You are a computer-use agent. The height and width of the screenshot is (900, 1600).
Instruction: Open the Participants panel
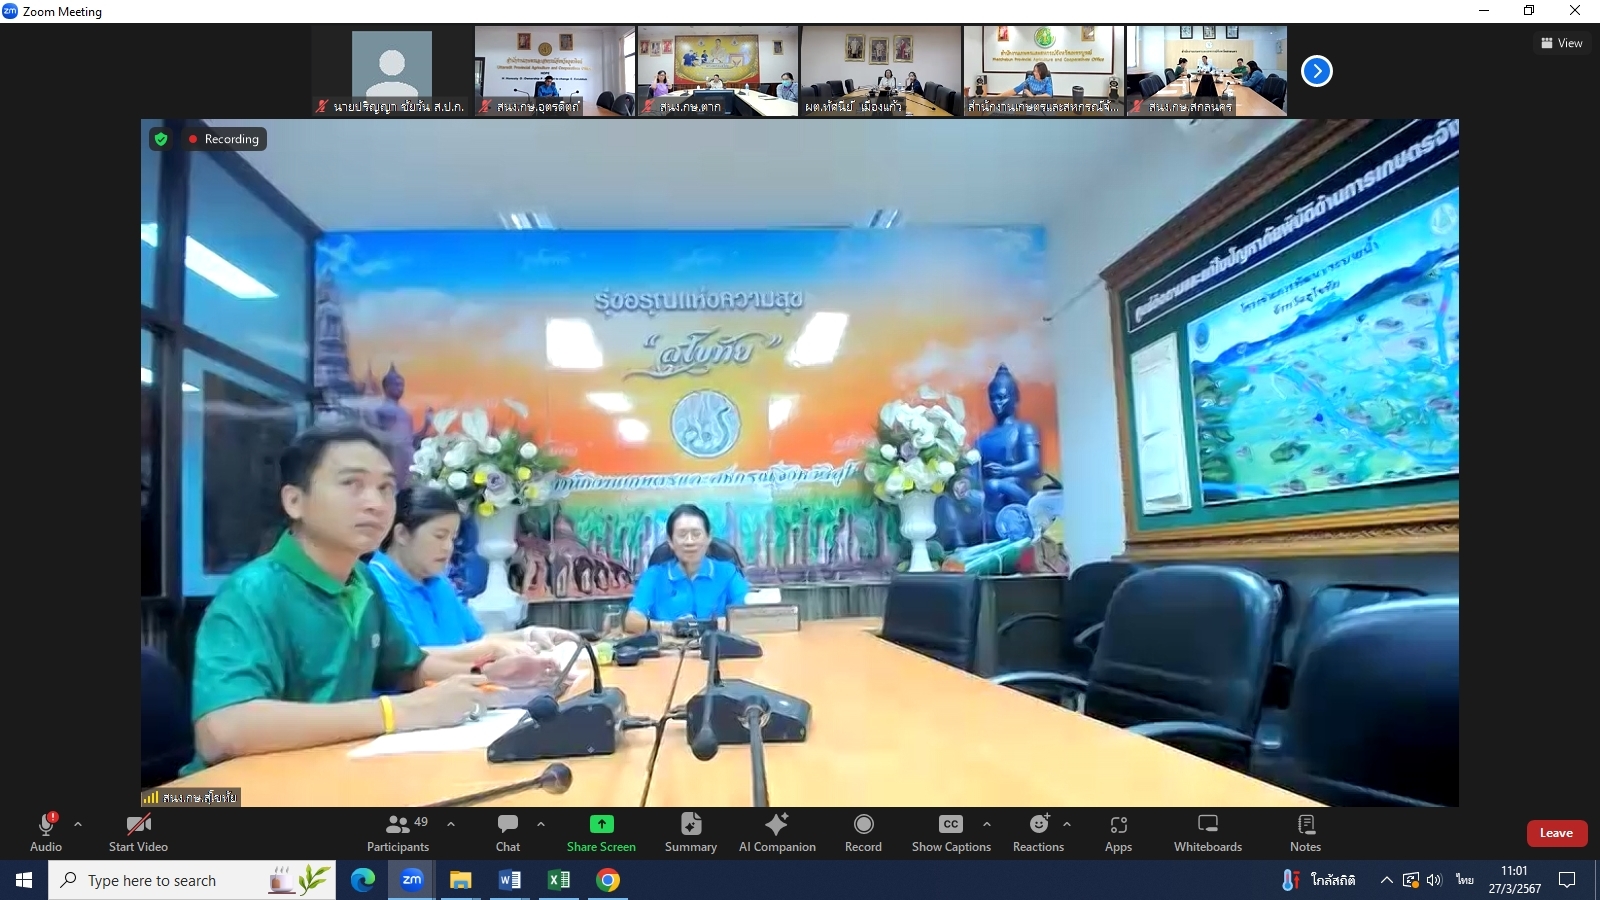tap(398, 833)
